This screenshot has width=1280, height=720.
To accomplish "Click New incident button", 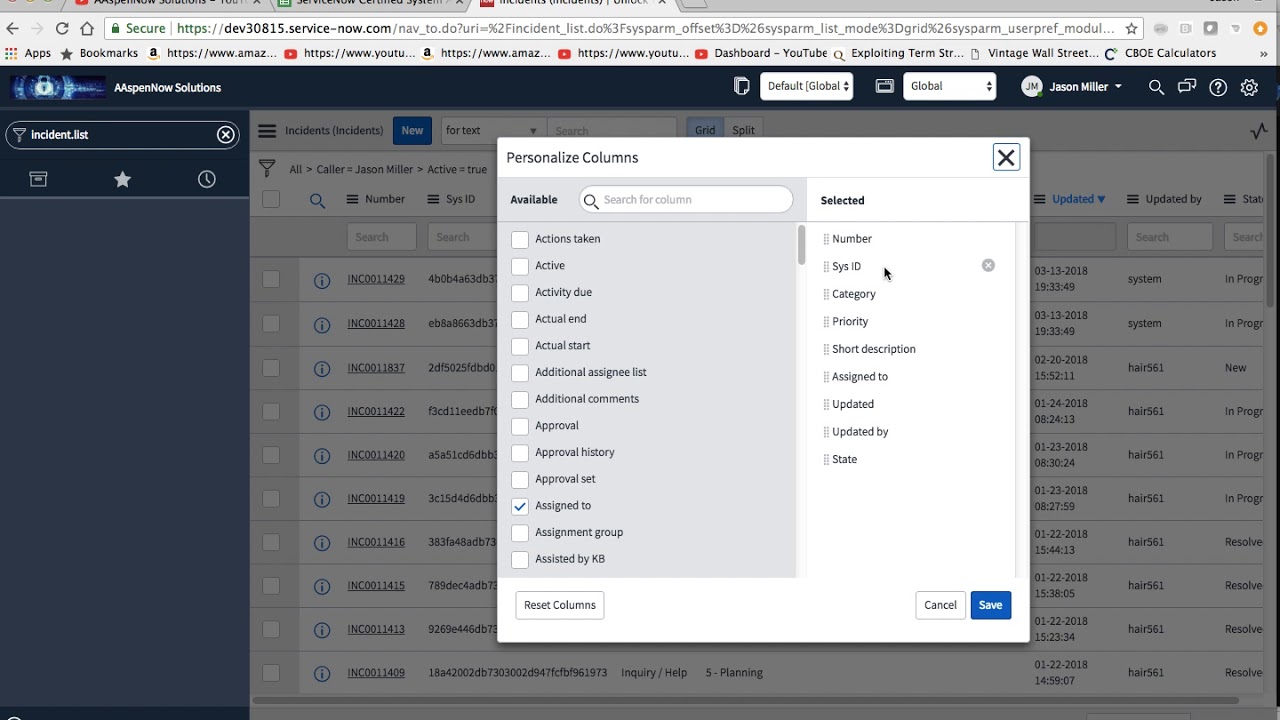I will (412, 130).
